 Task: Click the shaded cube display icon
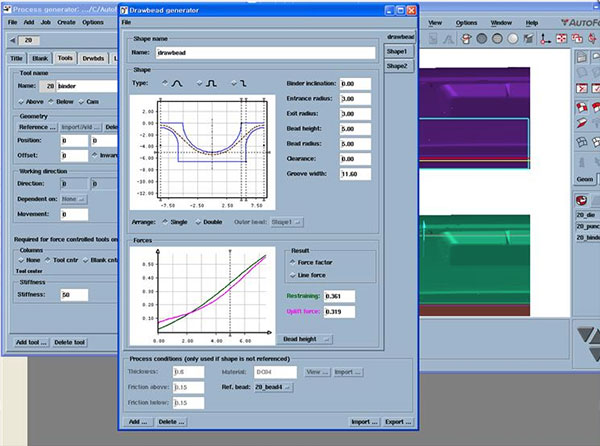528,38
